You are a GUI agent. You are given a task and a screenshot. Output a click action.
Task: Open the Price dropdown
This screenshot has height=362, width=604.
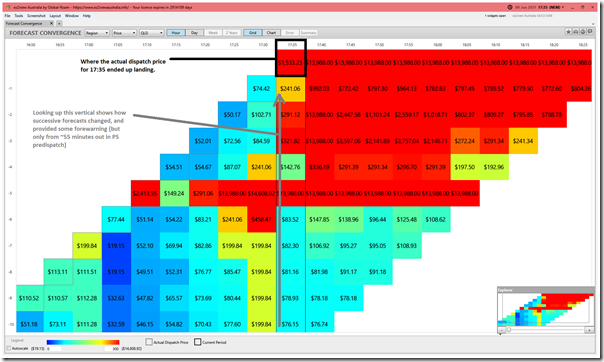pyautogui.click(x=124, y=33)
